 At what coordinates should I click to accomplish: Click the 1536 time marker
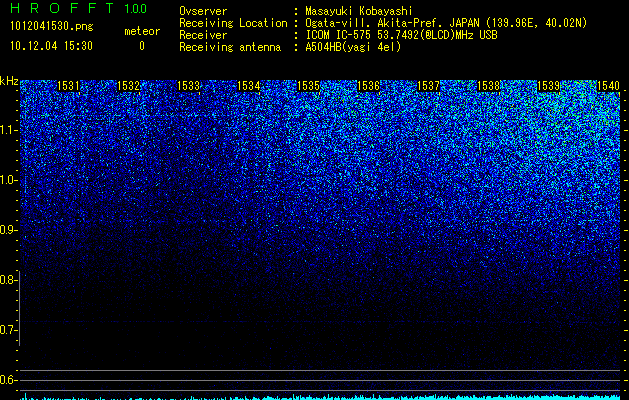[x=368, y=86]
